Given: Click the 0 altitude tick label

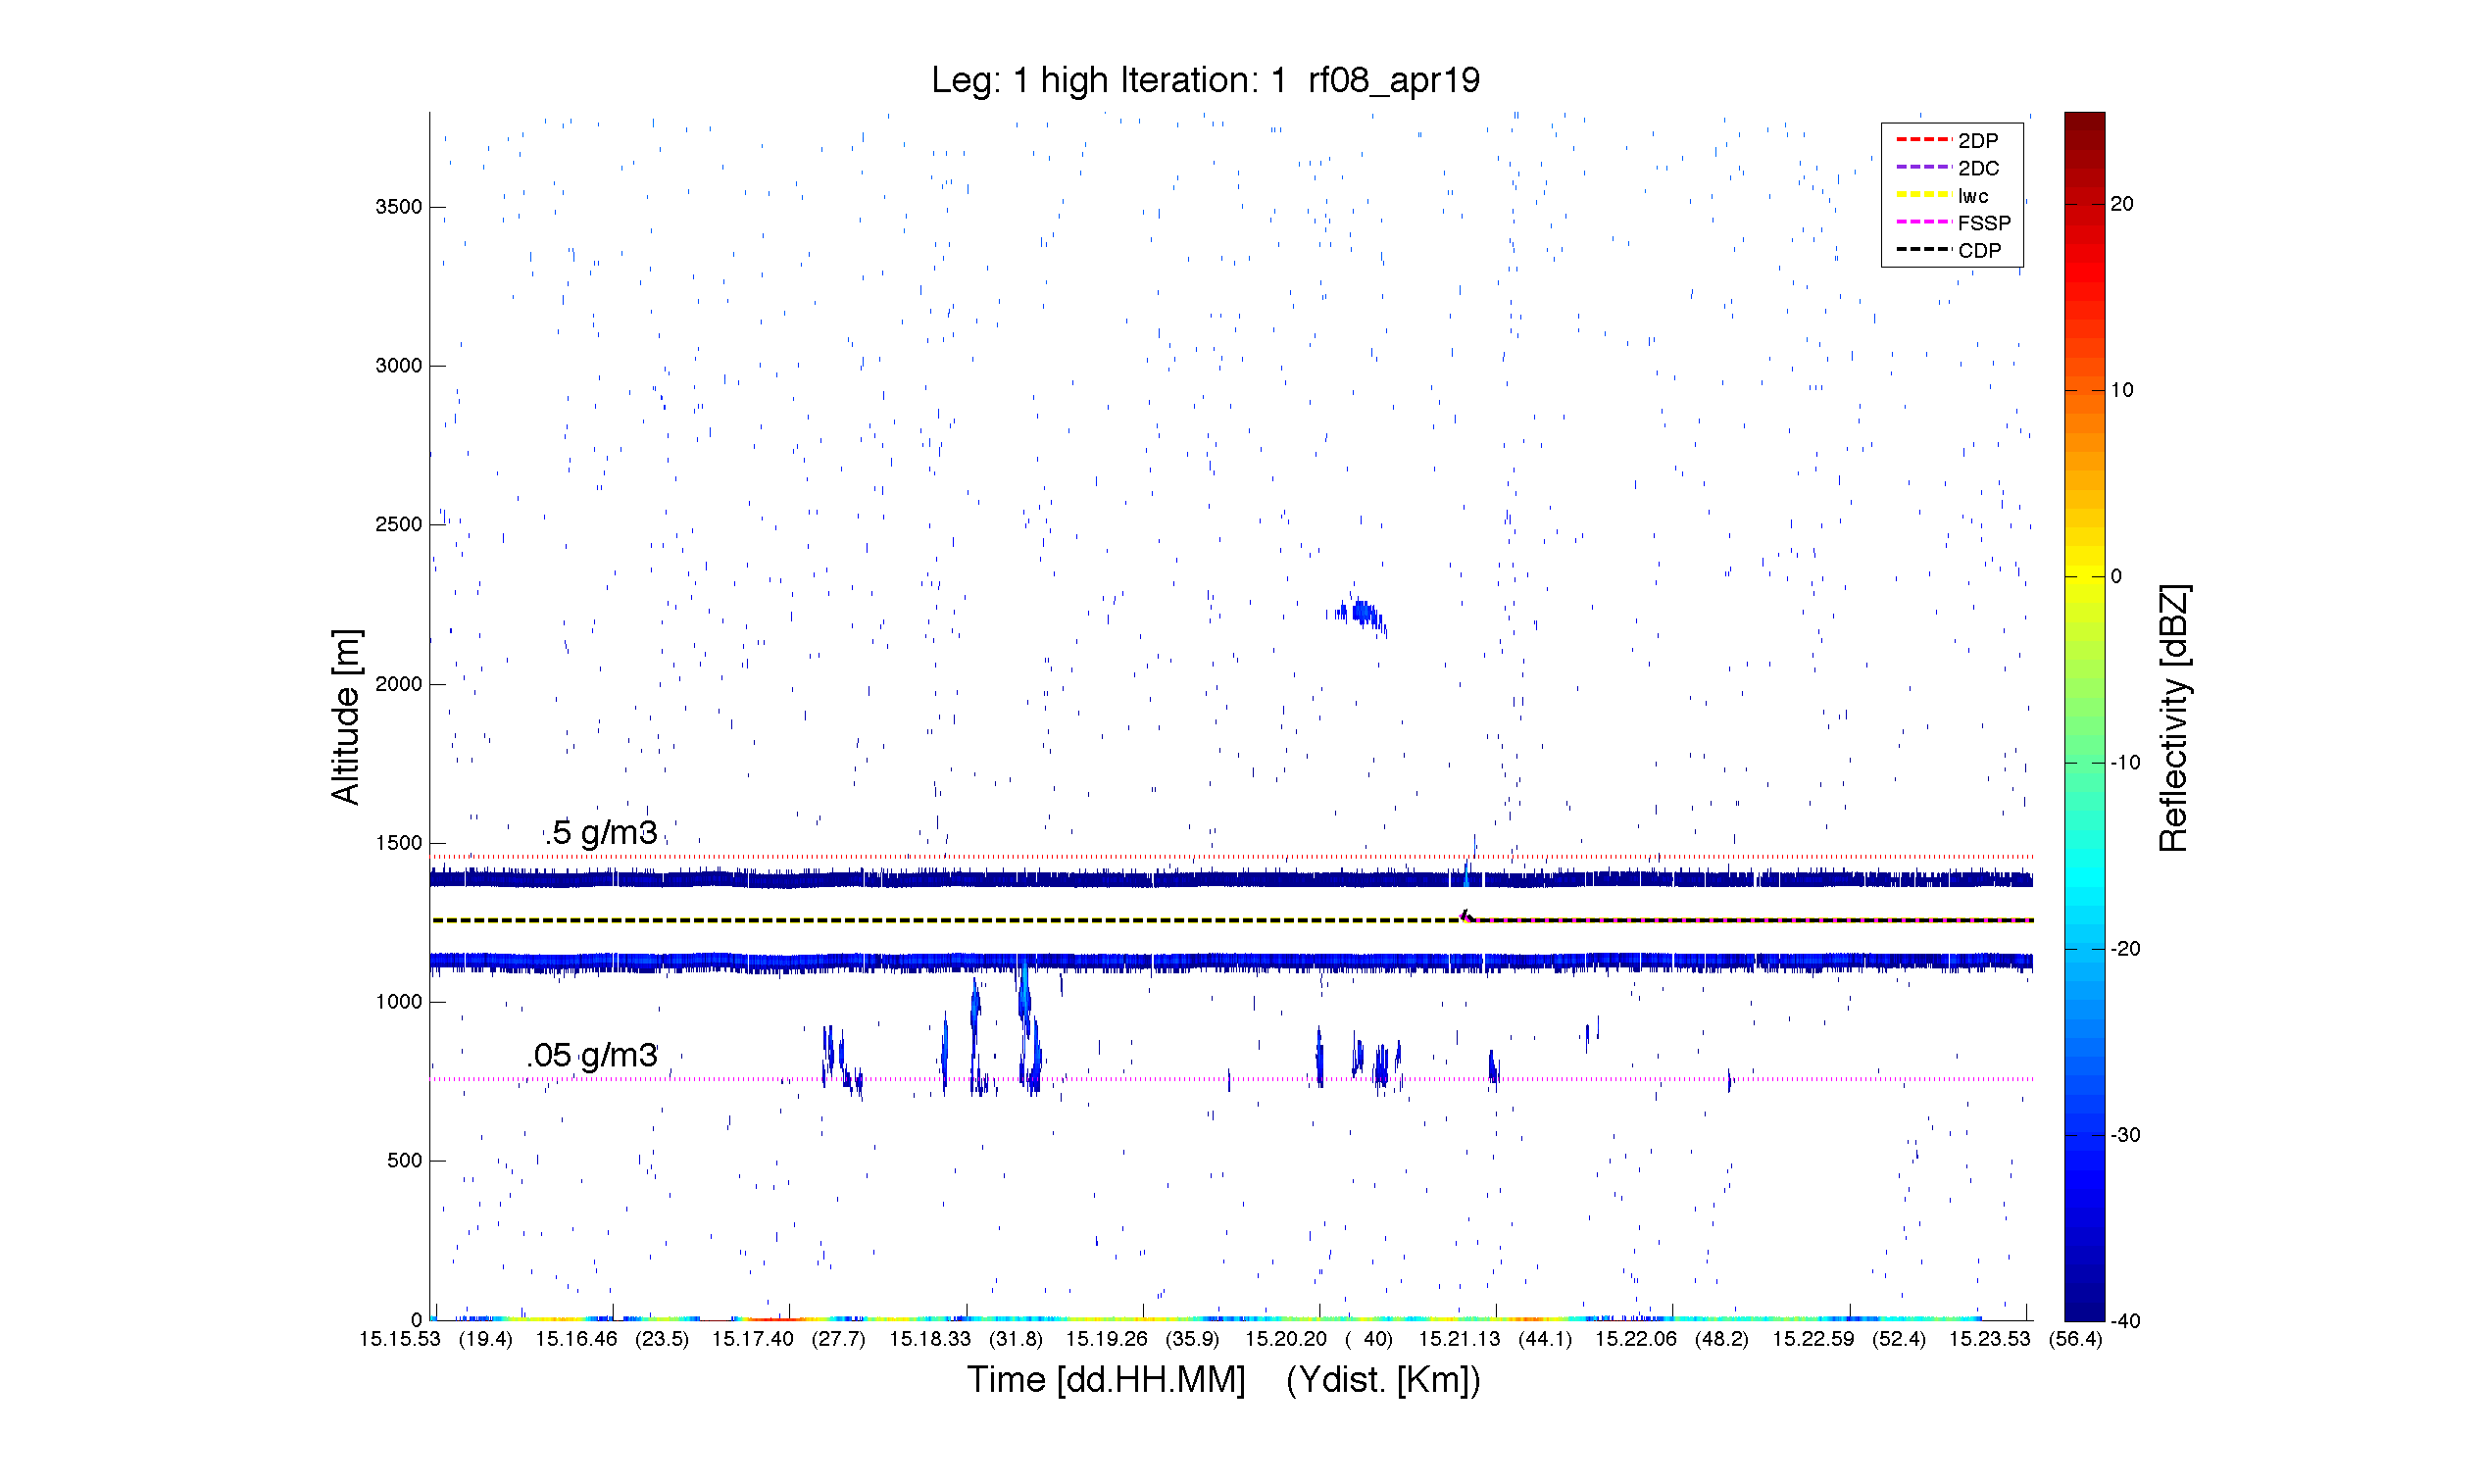Looking at the screenshot, I should pyautogui.click(x=416, y=1320).
